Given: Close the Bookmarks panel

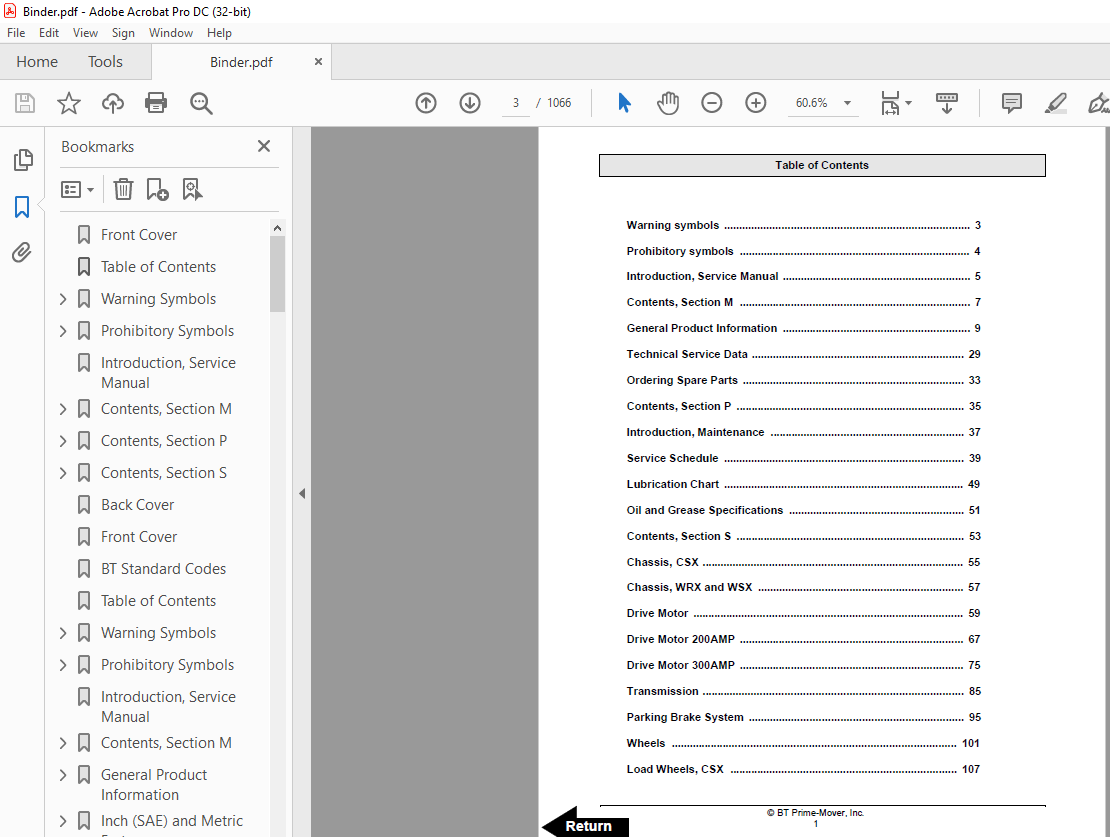Looking at the screenshot, I should pos(264,147).
